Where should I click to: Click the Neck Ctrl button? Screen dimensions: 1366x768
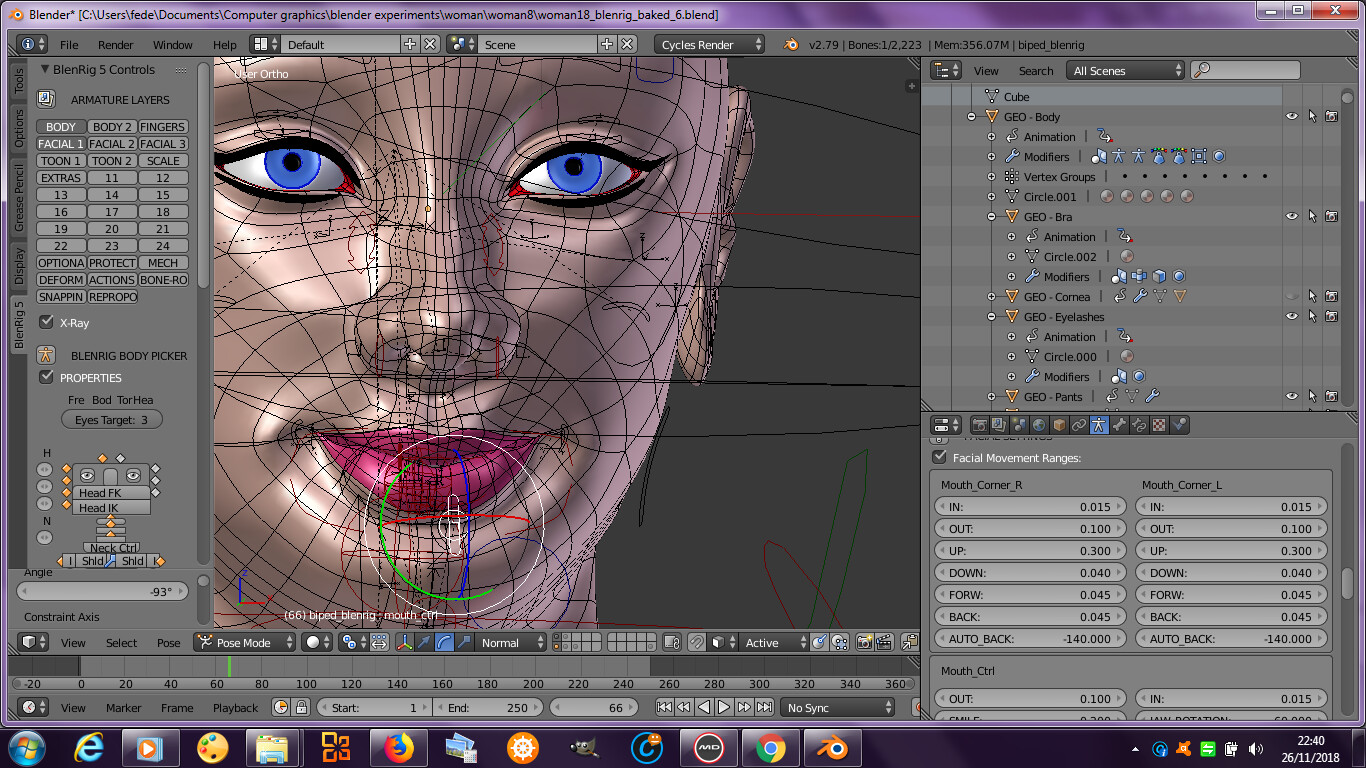point(113,548)
